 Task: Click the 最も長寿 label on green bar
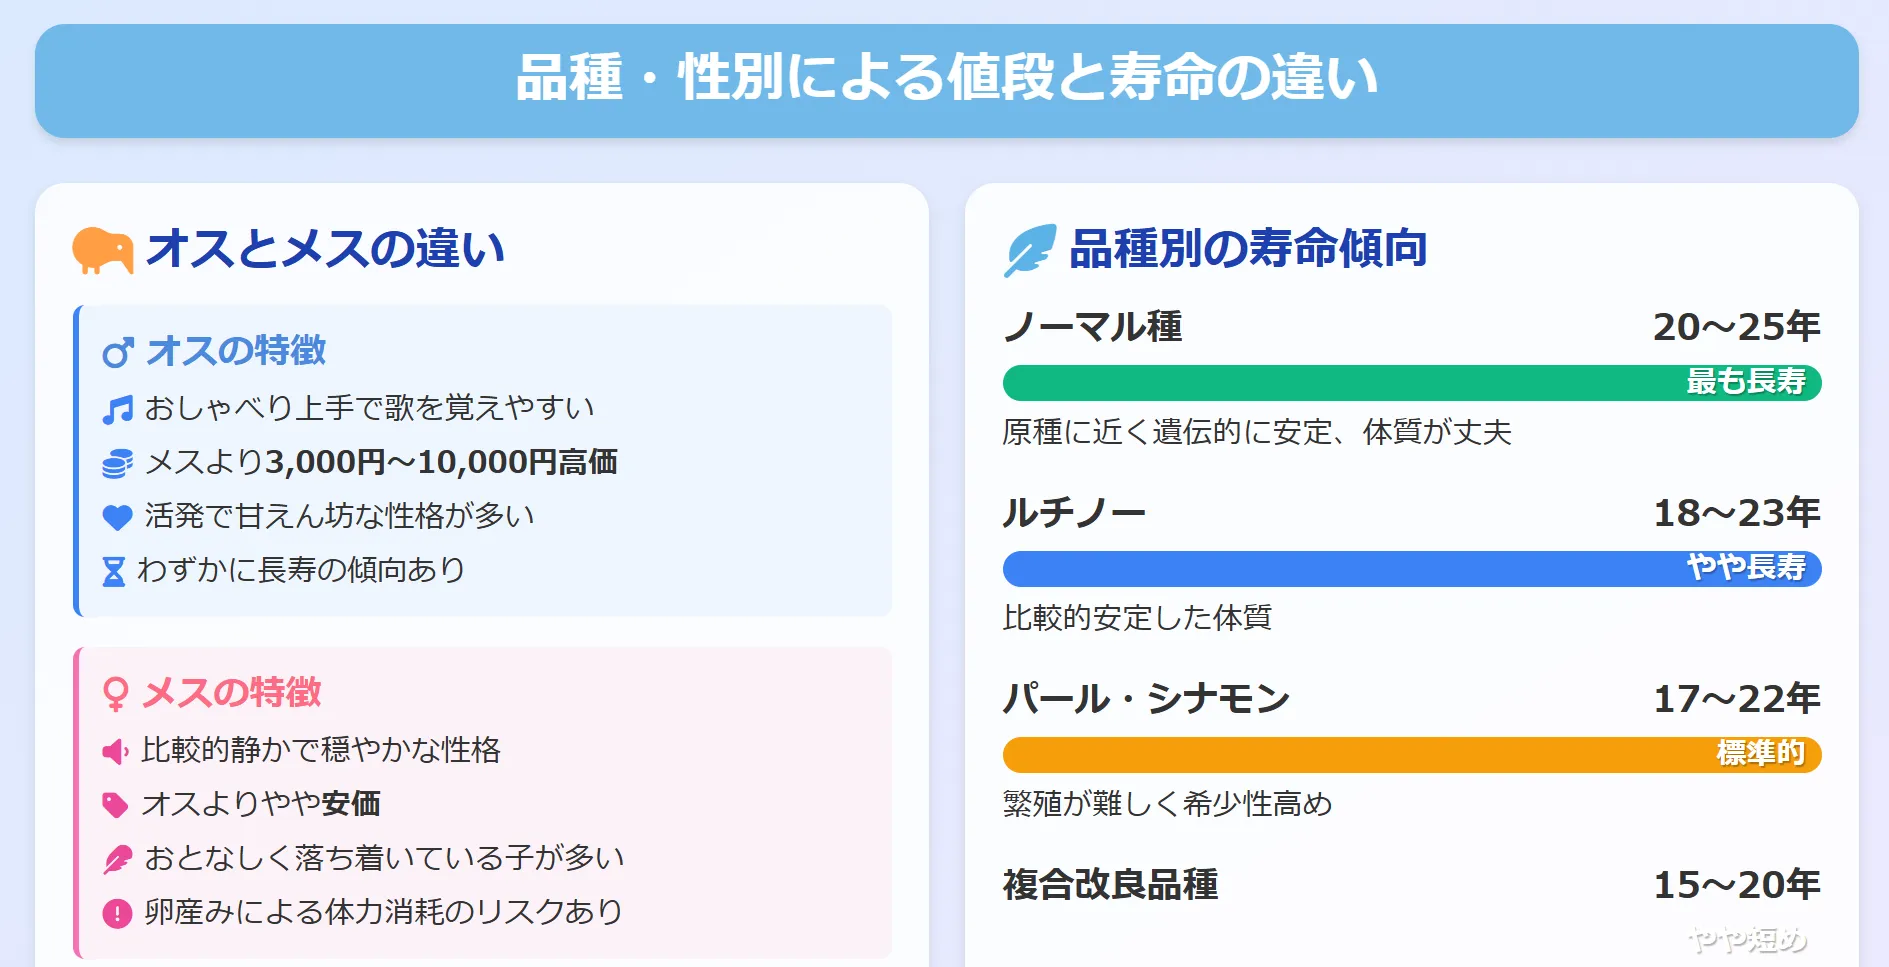click(1746, 382)
